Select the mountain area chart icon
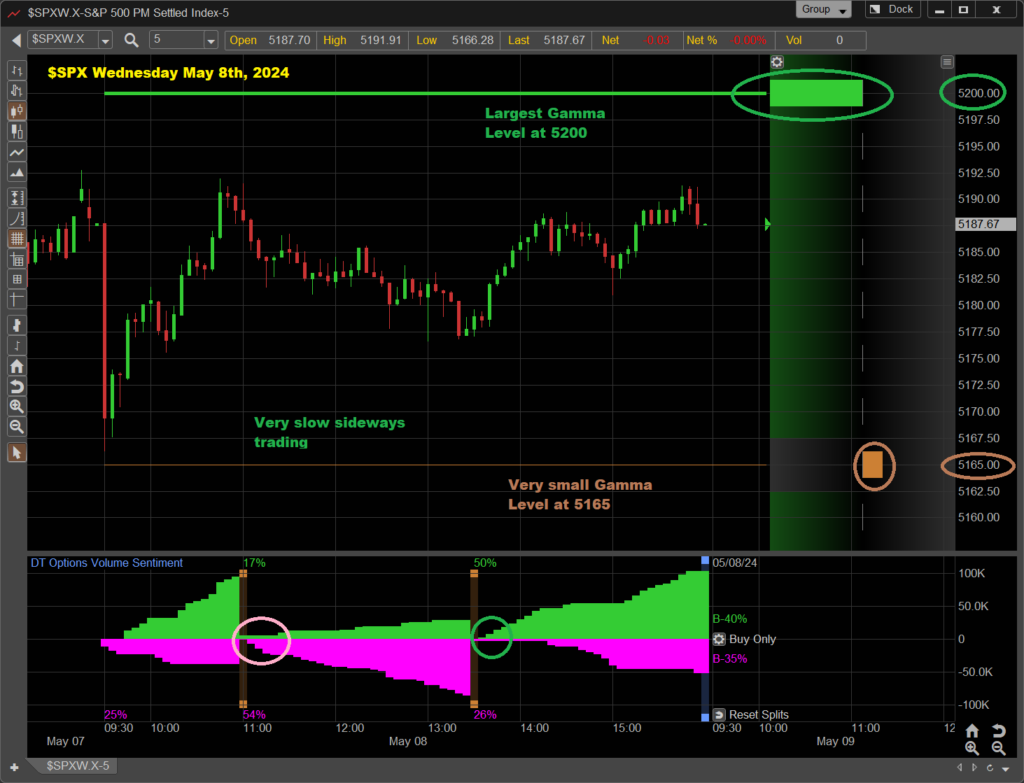1024x783 pixels. point(16,174)
